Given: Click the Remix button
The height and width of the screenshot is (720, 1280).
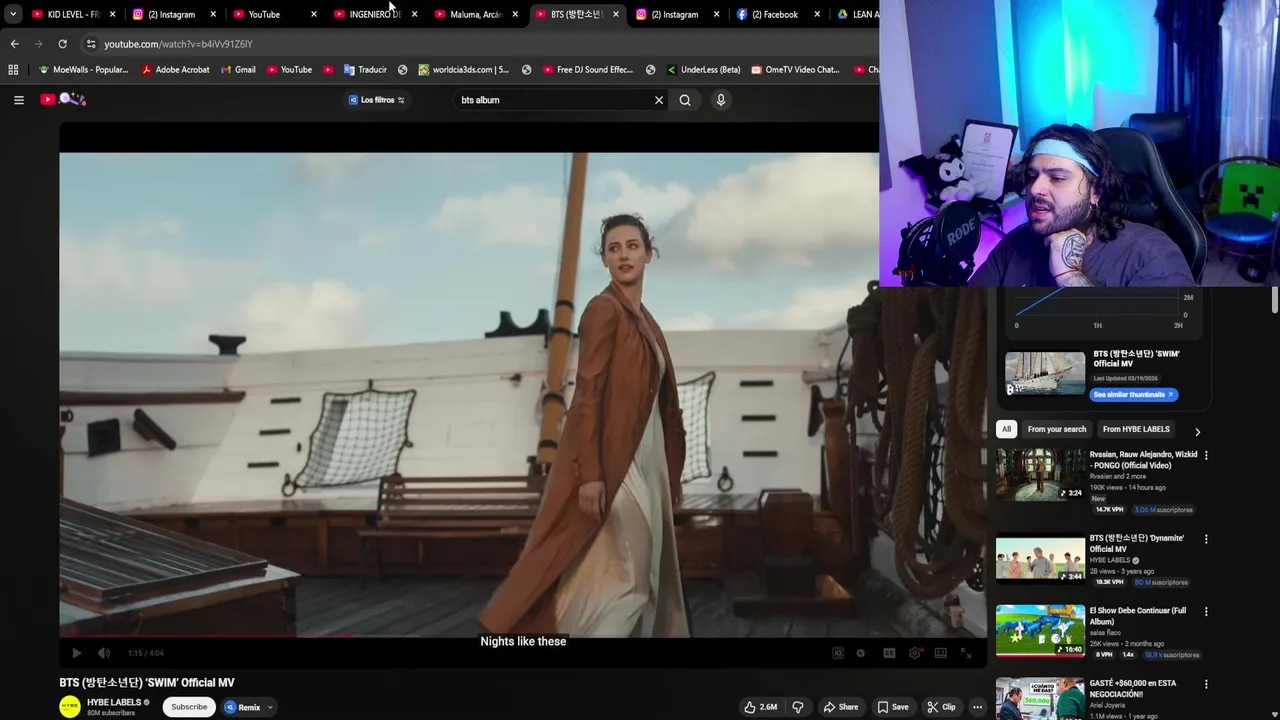Looking at the screenshot, I should pyautogui.click(x=242, y=707).
